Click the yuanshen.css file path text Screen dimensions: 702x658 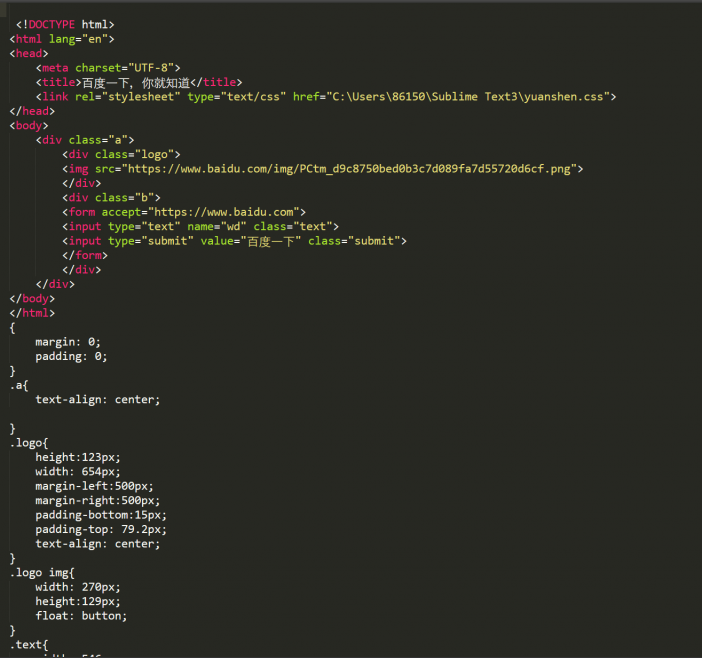[468, 97]
